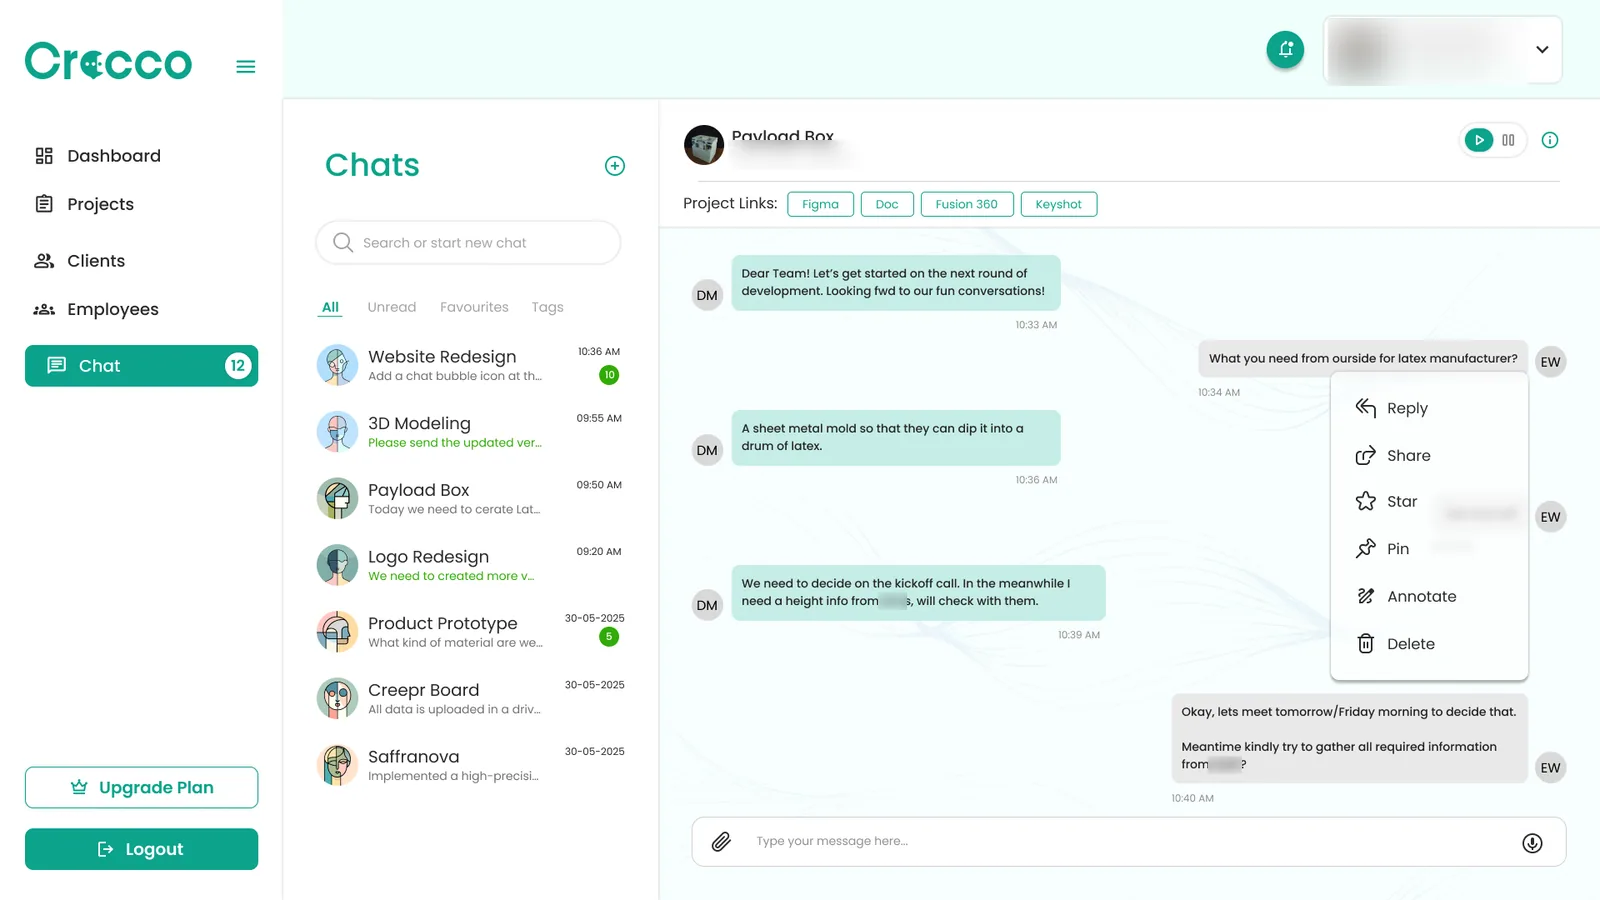Open the Doc project link
Image resolution: width=1600 pixels, height=900 pixels.
point(887,204)
